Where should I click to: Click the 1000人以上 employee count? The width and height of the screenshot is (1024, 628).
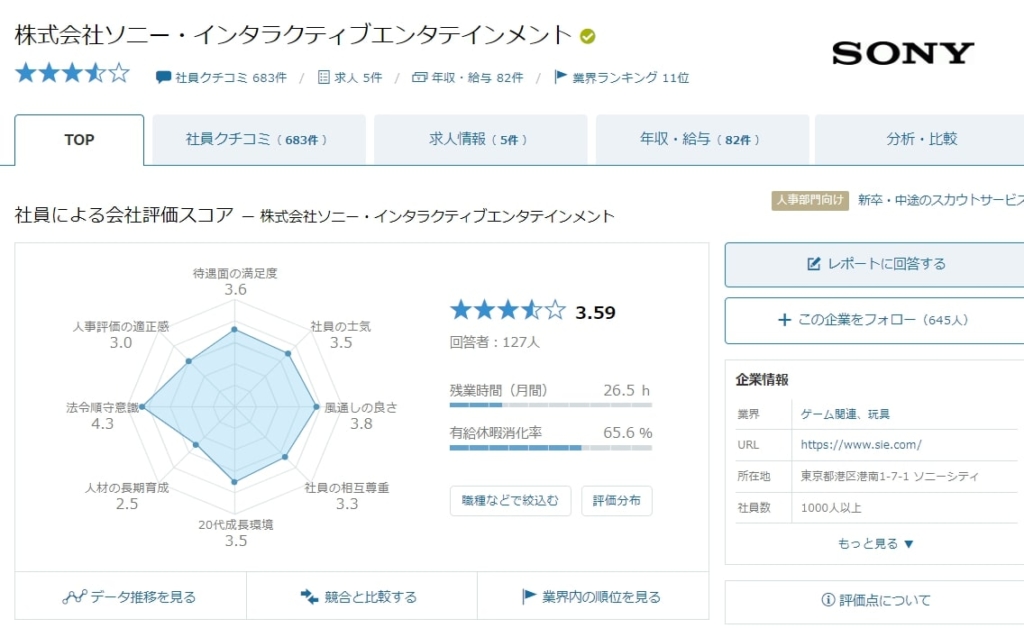pyautogui.click(x=831, y=507)
